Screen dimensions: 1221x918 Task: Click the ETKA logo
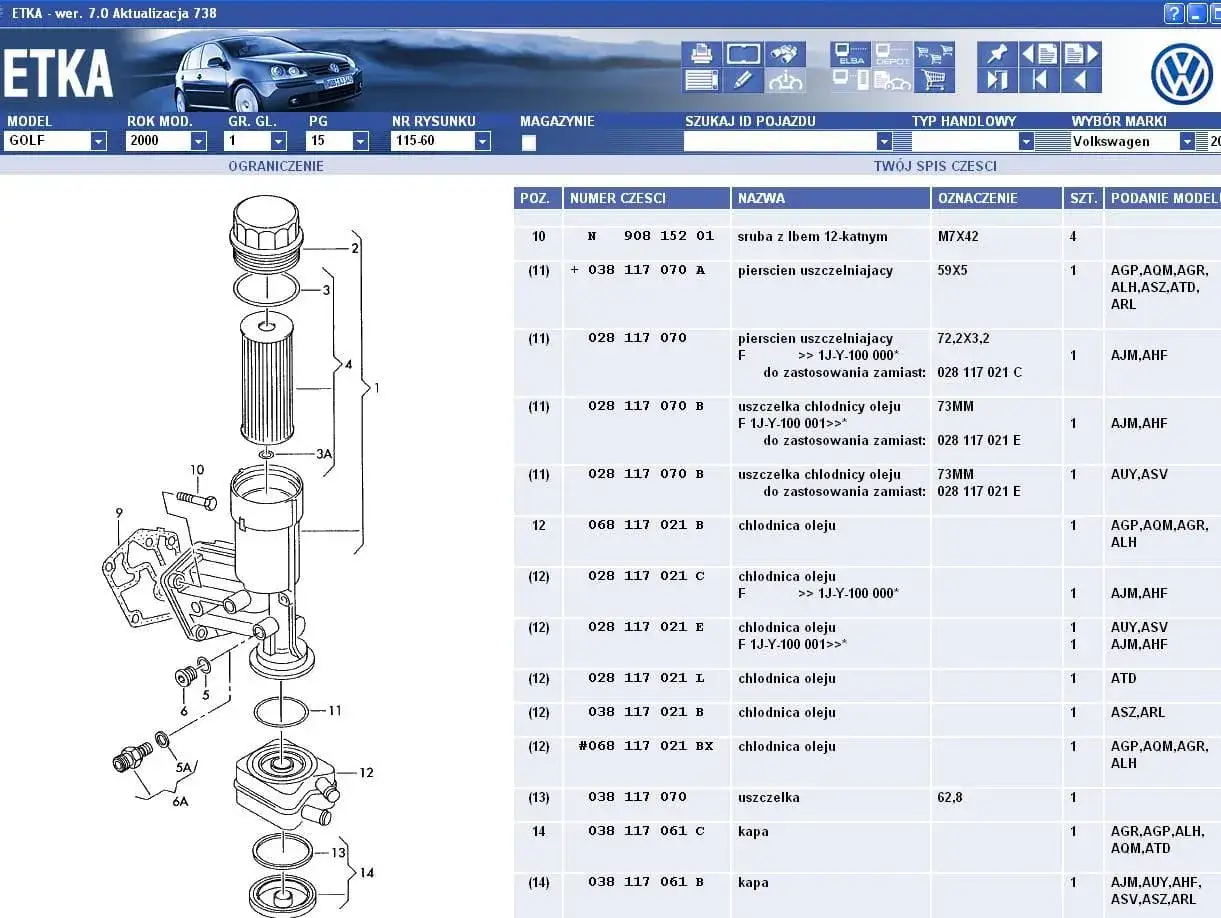[x=58, y=73]
